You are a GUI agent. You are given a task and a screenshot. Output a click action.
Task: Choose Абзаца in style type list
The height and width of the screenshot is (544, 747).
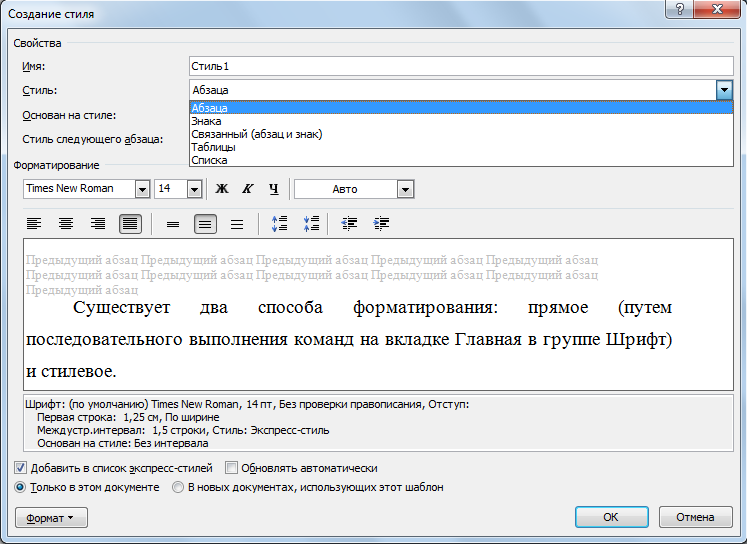click(461, 108)
